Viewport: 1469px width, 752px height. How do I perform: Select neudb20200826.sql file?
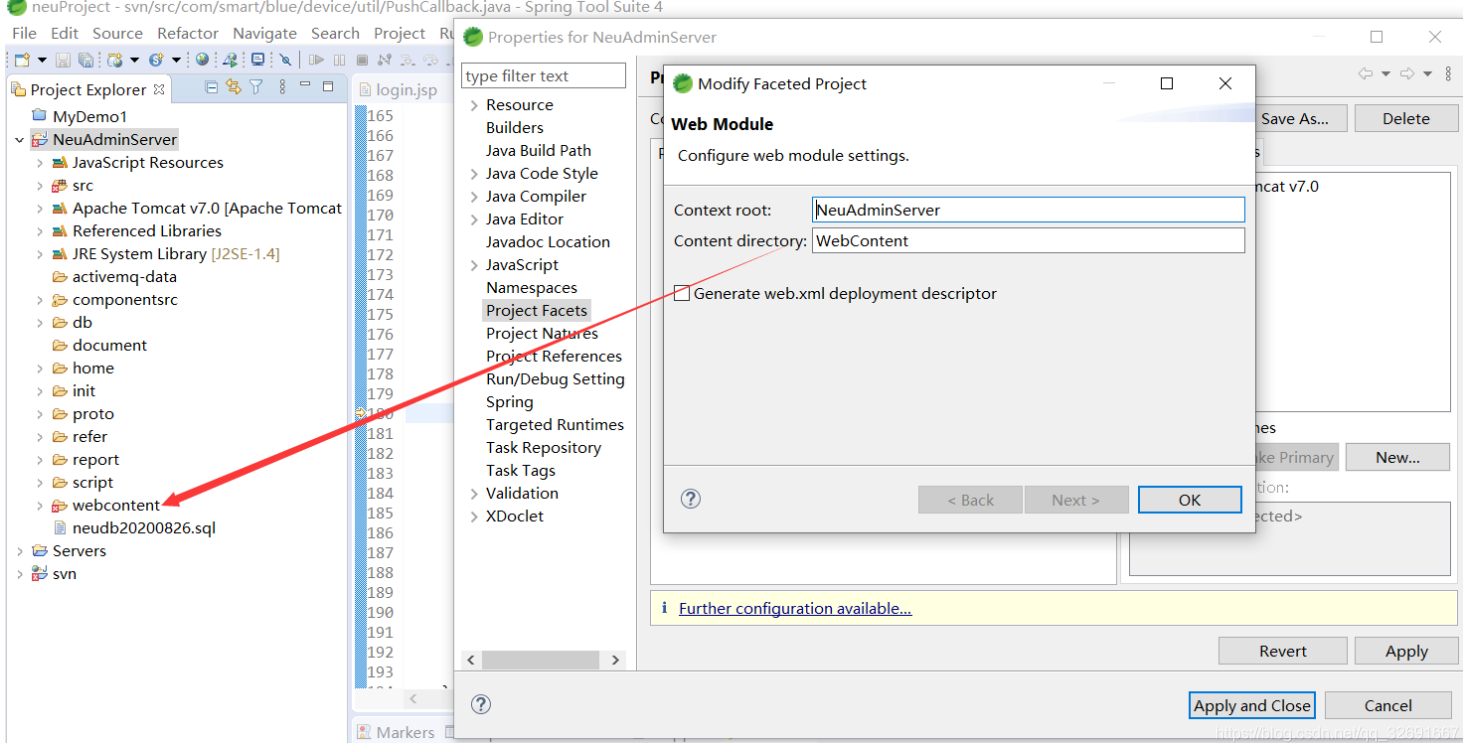click(x=143, y=528)
